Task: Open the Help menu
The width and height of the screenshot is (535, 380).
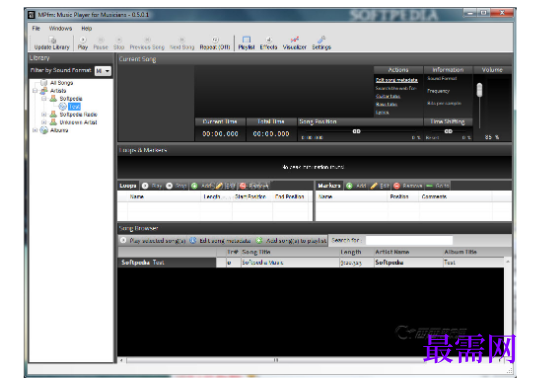Action: pos(87,28)
